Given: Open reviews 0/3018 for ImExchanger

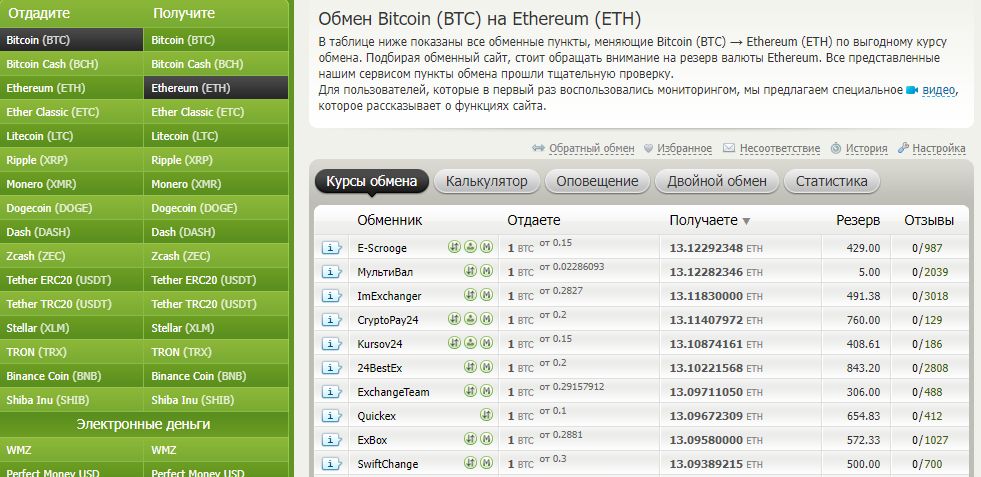Looking at the screenshot, I should click(x=930, y=296).
